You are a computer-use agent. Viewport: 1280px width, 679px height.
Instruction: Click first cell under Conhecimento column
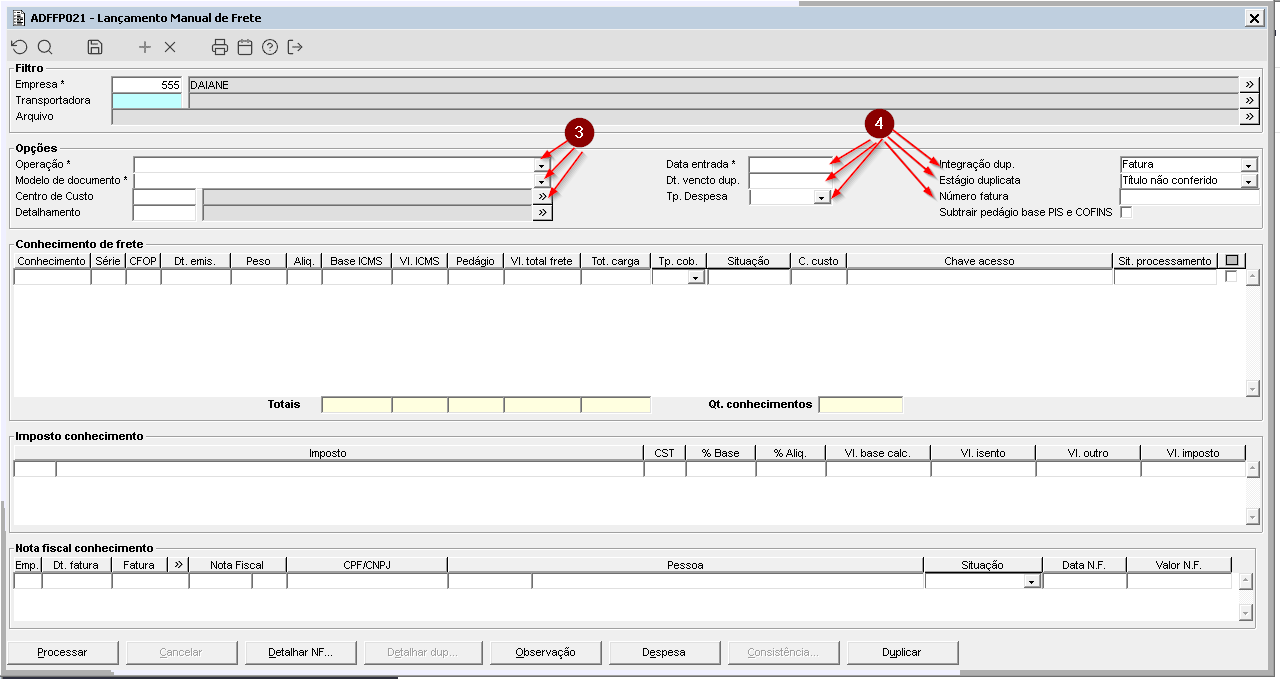pyautogui.click(x=52, y=278)
